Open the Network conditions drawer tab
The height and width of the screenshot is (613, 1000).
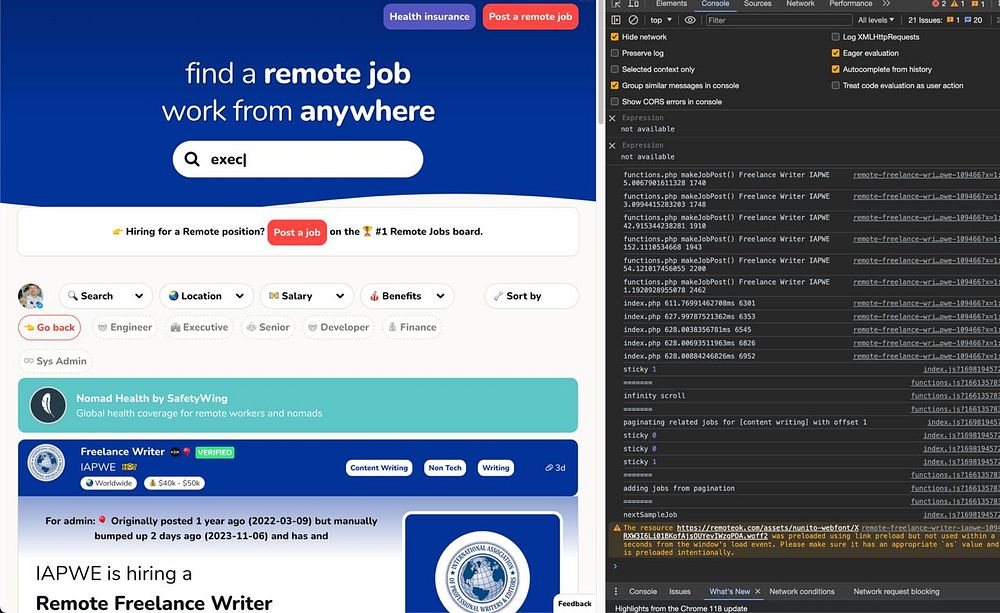802,592
